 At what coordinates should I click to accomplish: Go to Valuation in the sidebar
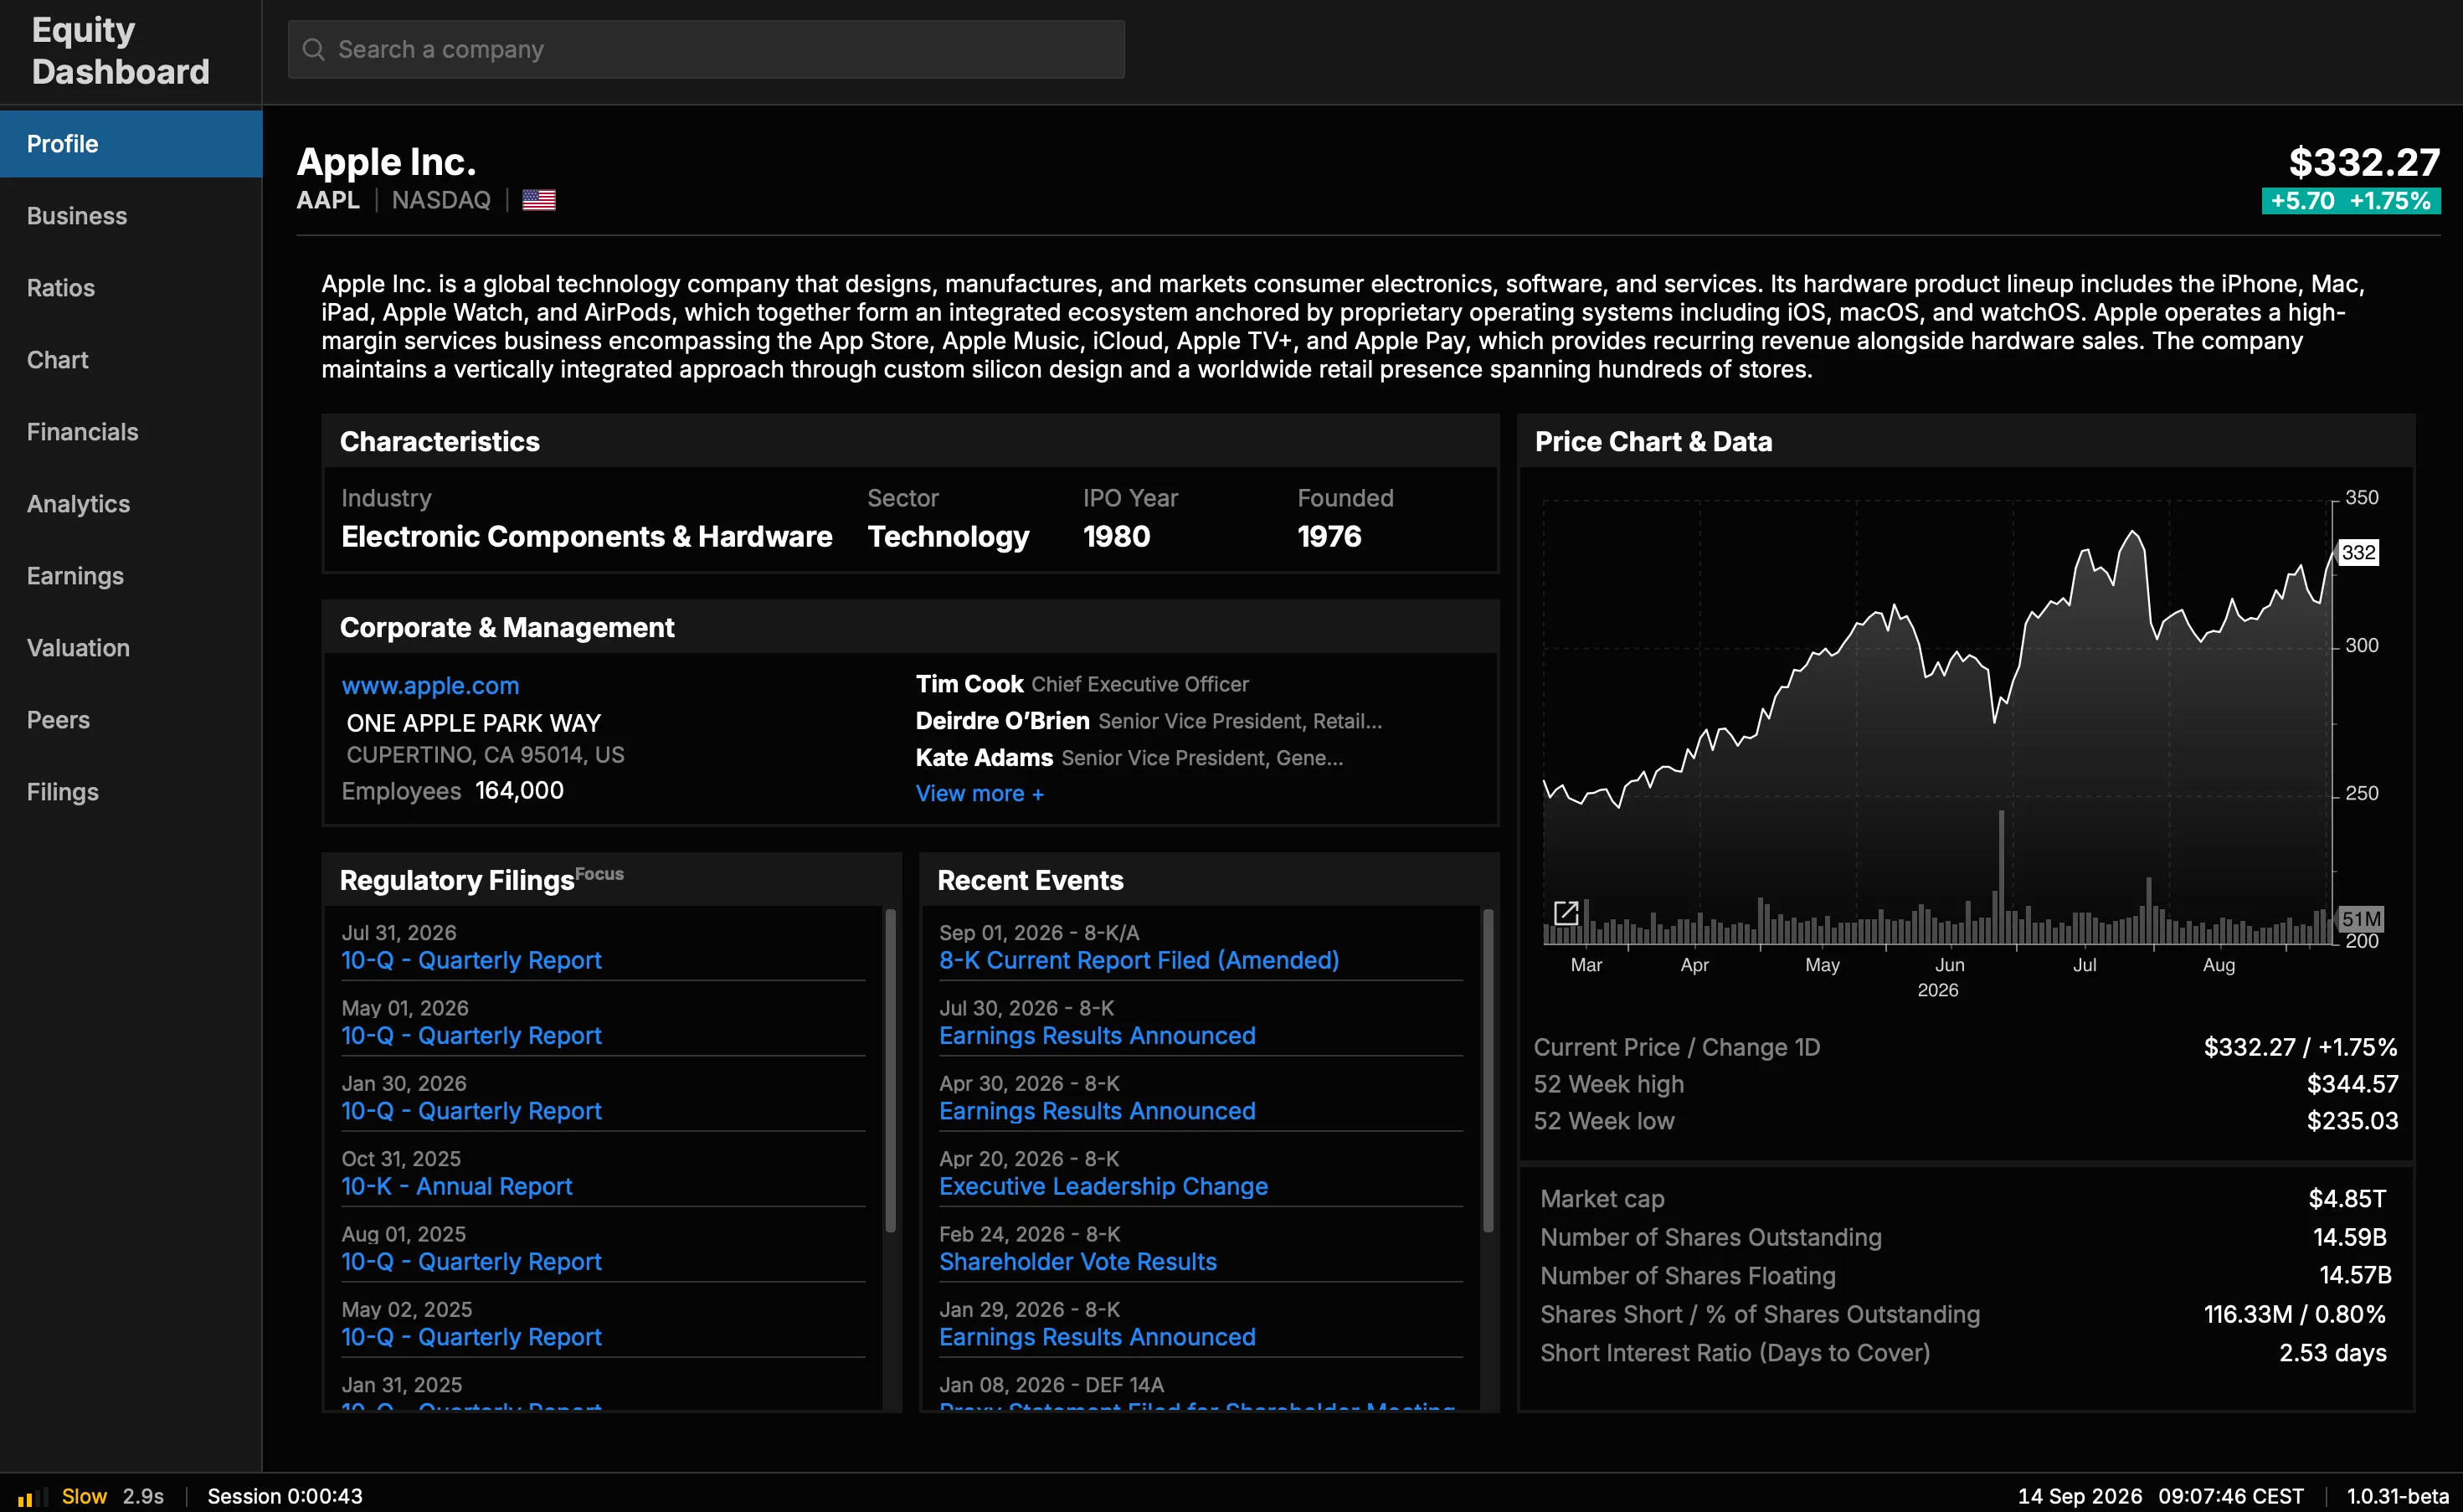pyautogui.click(x=131, y=648)
